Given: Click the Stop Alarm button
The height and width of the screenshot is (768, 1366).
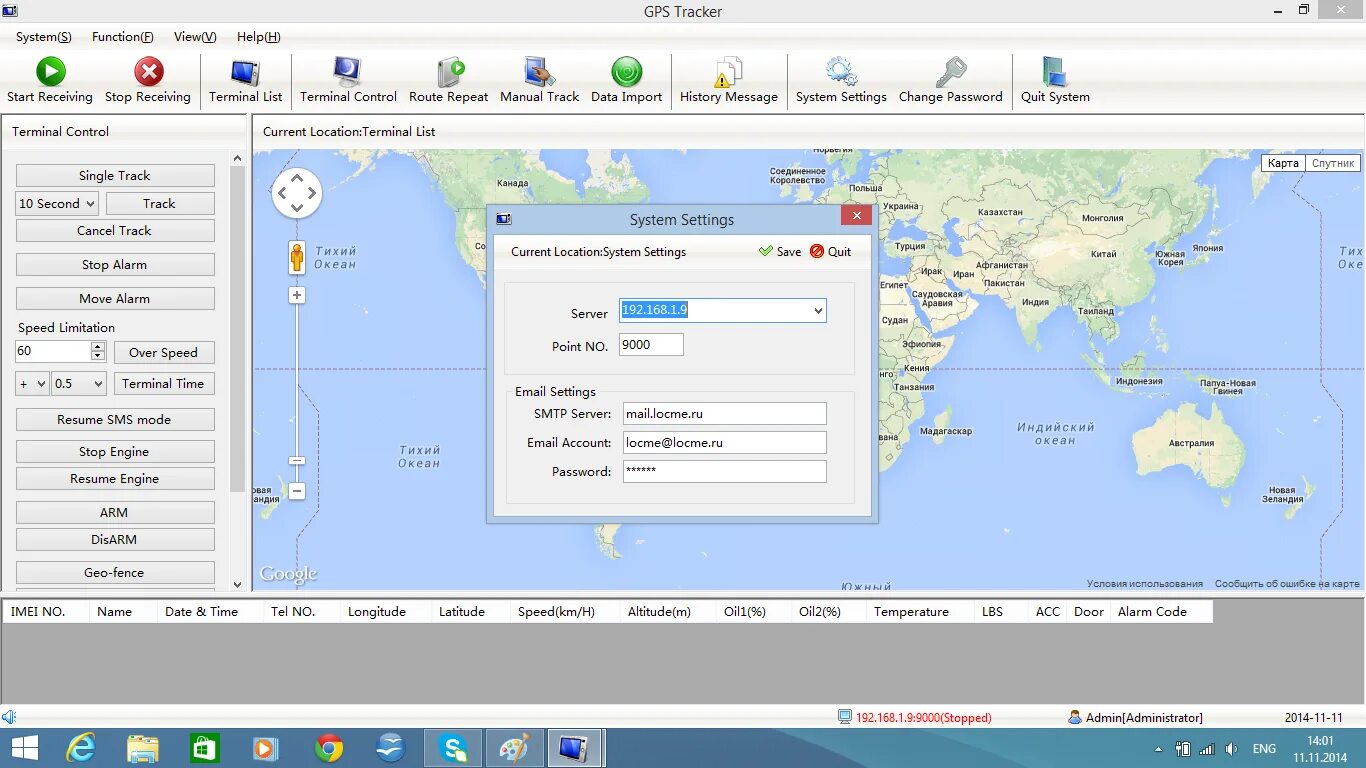Looking at the screenshot, I should 115,264.
